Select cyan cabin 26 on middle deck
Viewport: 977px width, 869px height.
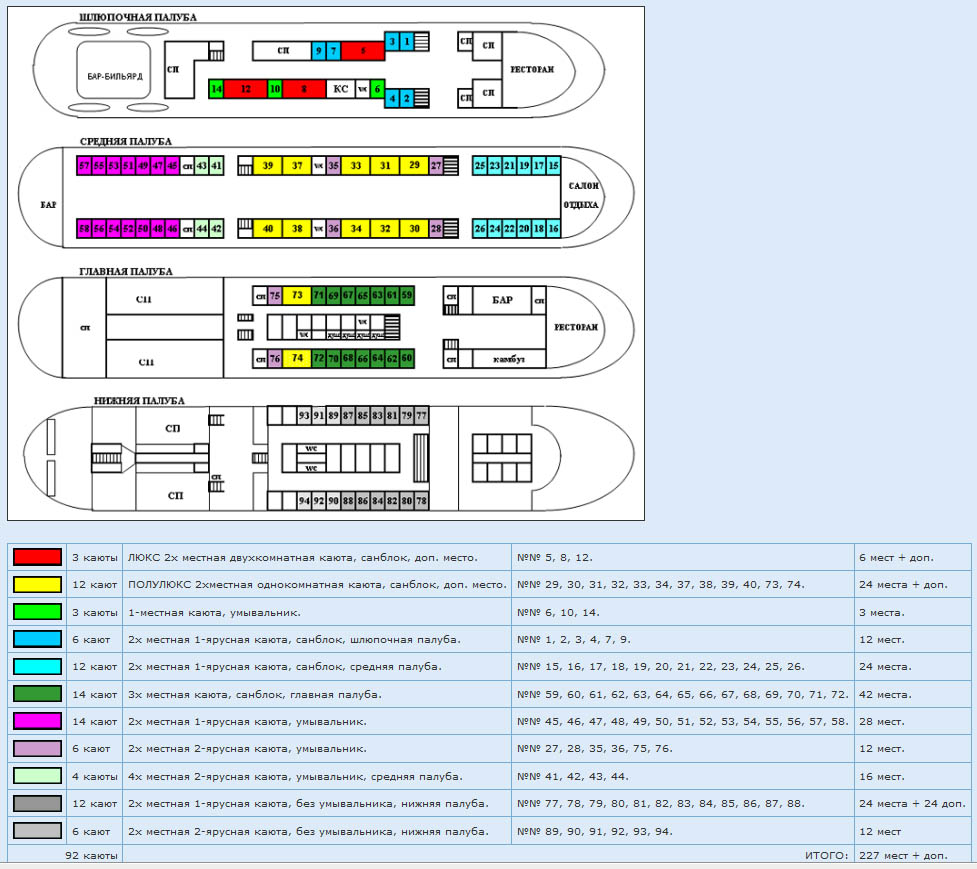tap(480, 229)
